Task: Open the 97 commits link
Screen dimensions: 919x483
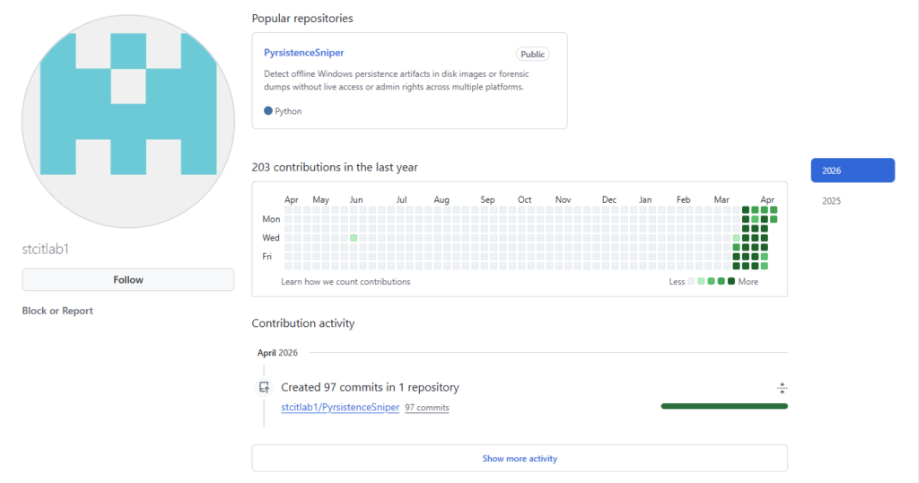Action: 427,408
